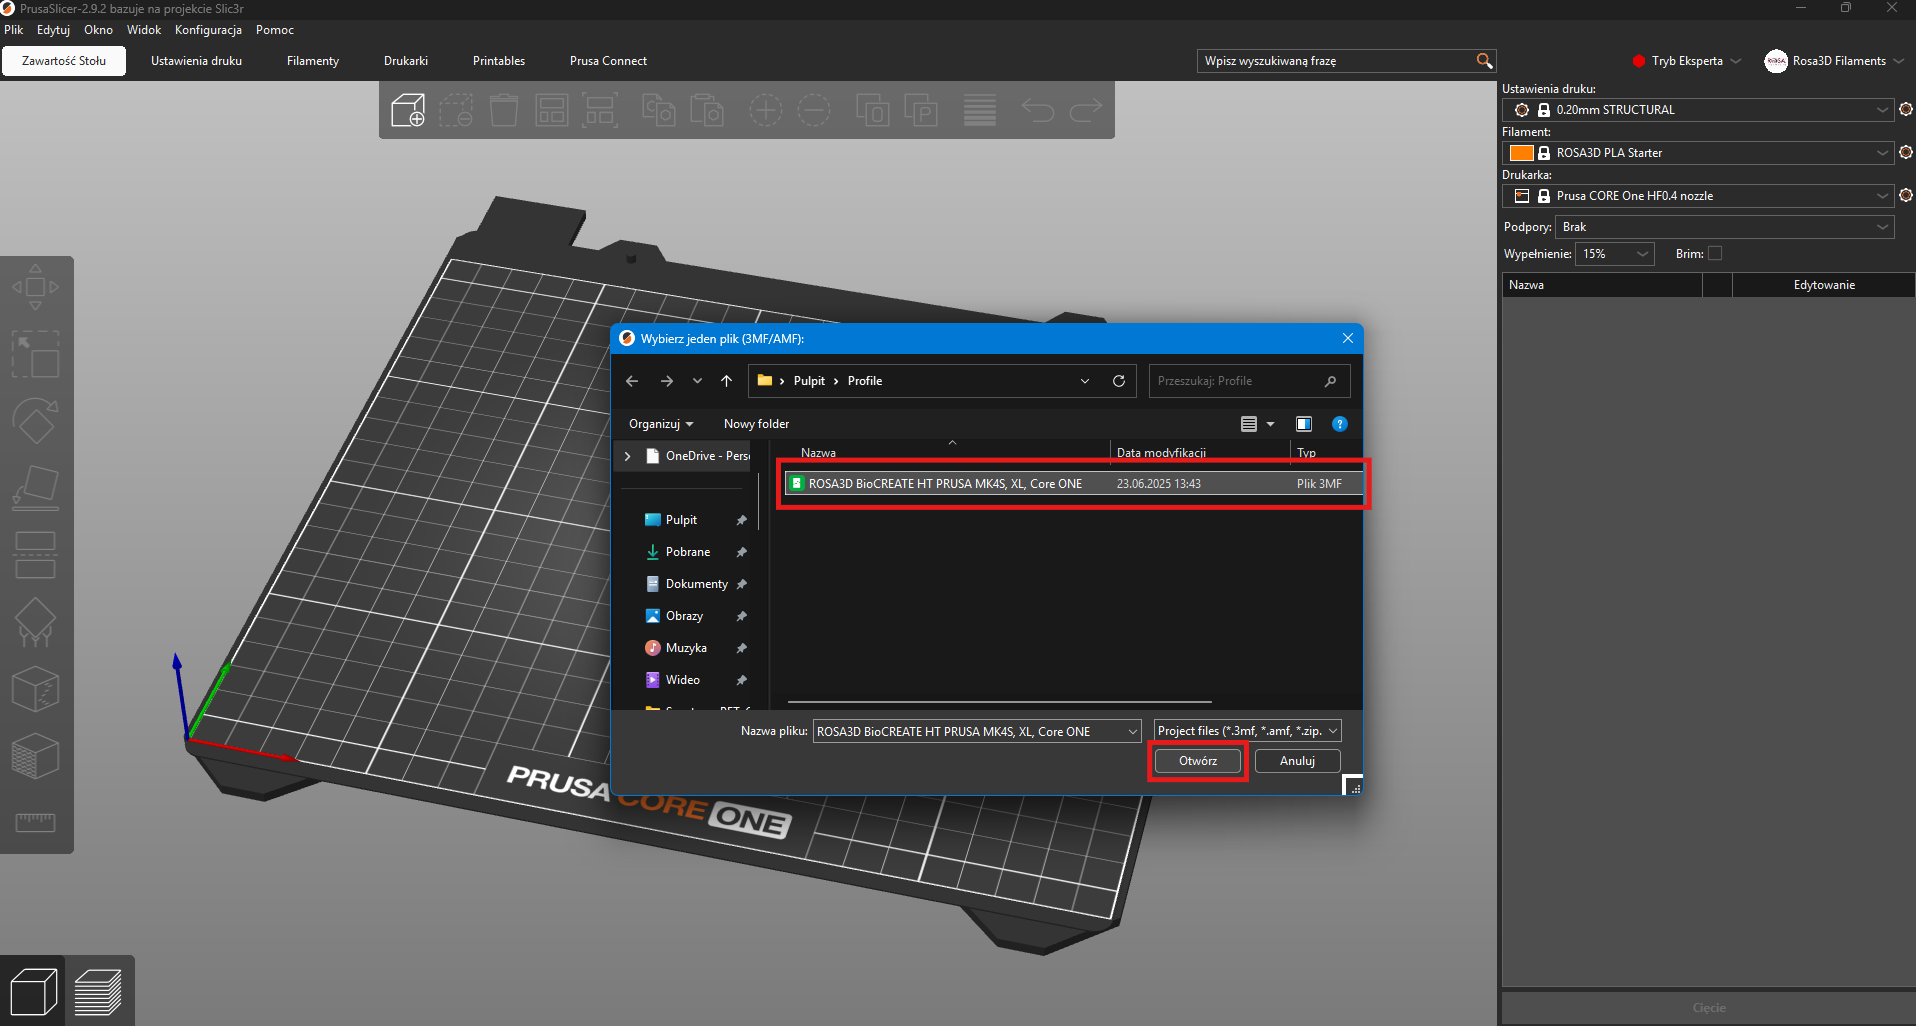Open the Wypełnienie percentage dropdown
Viewport: 1916px width, 1026px height.
click(1615, 254)
